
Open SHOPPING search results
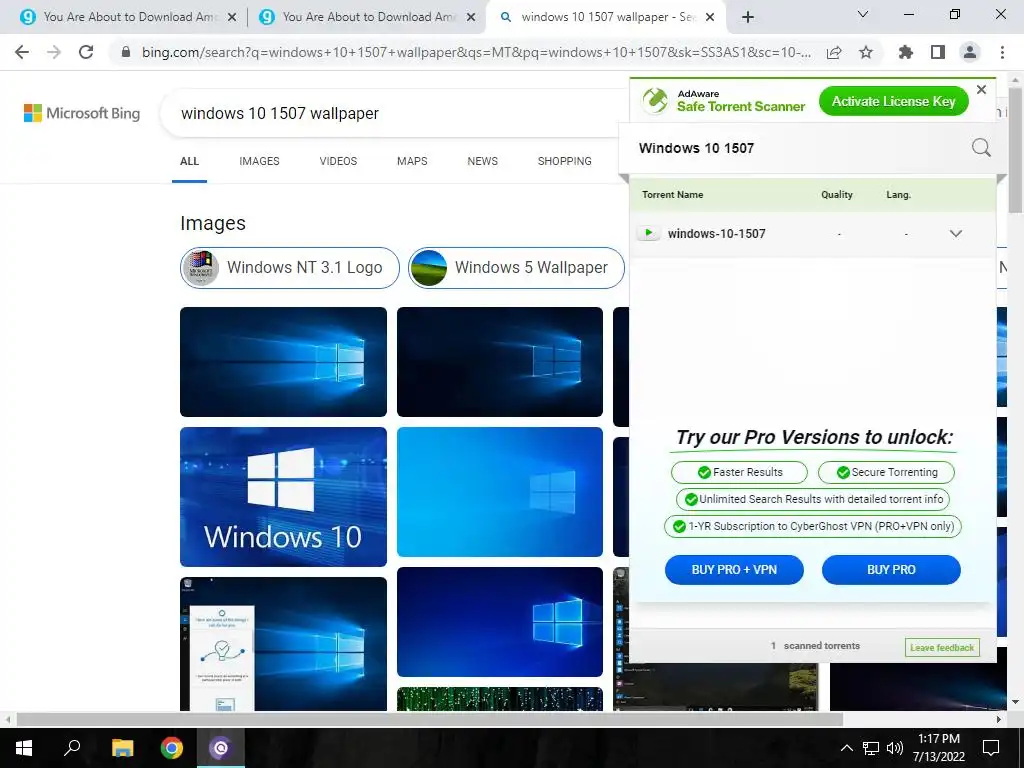[x=565, y=161]
